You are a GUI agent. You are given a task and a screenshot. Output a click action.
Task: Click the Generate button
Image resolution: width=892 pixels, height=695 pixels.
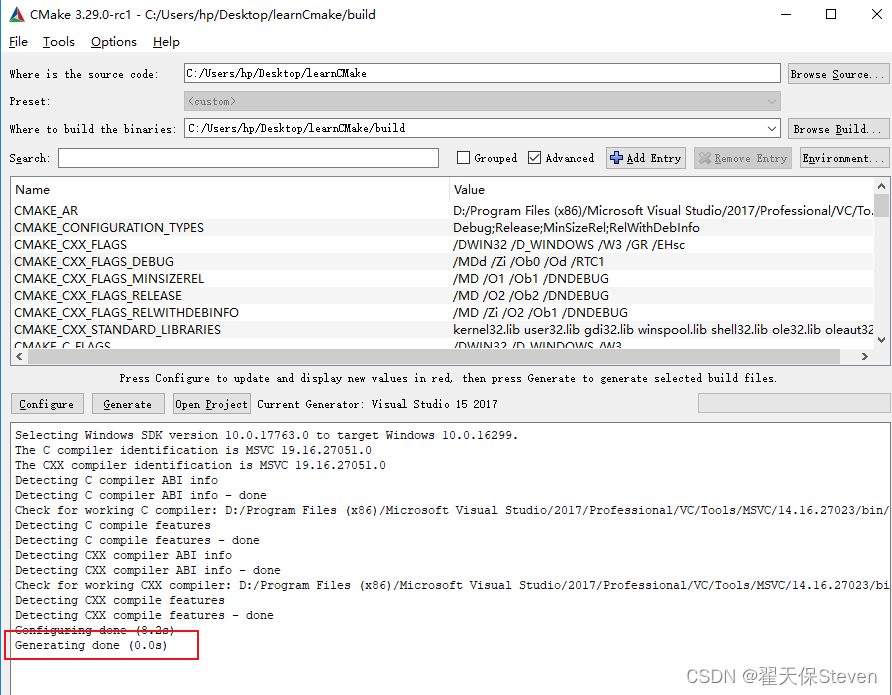pyautogui.click(x=128, y=404)
